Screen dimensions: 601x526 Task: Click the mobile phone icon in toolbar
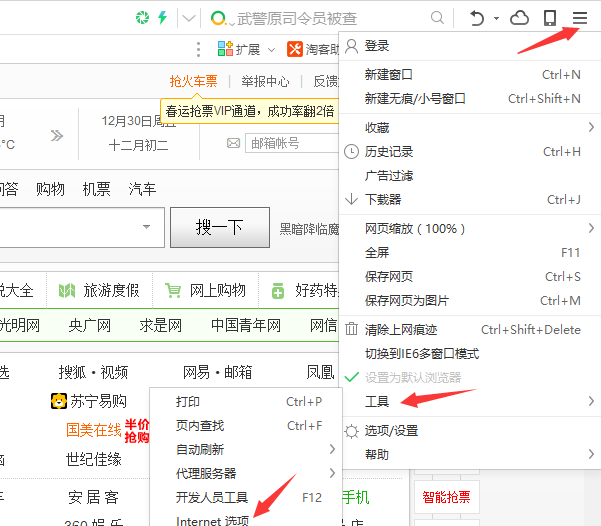coord(550,18)
